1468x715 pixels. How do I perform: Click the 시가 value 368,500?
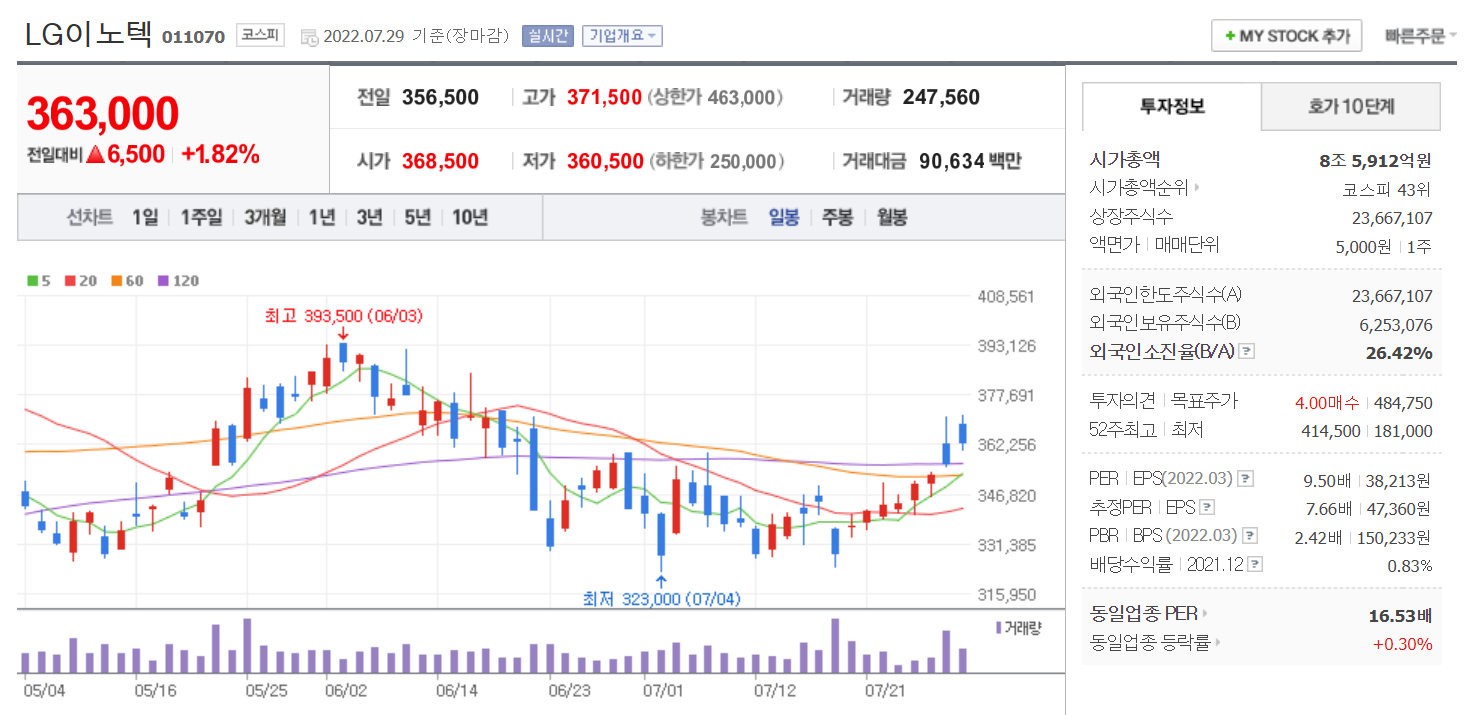[x=440, y=161]
